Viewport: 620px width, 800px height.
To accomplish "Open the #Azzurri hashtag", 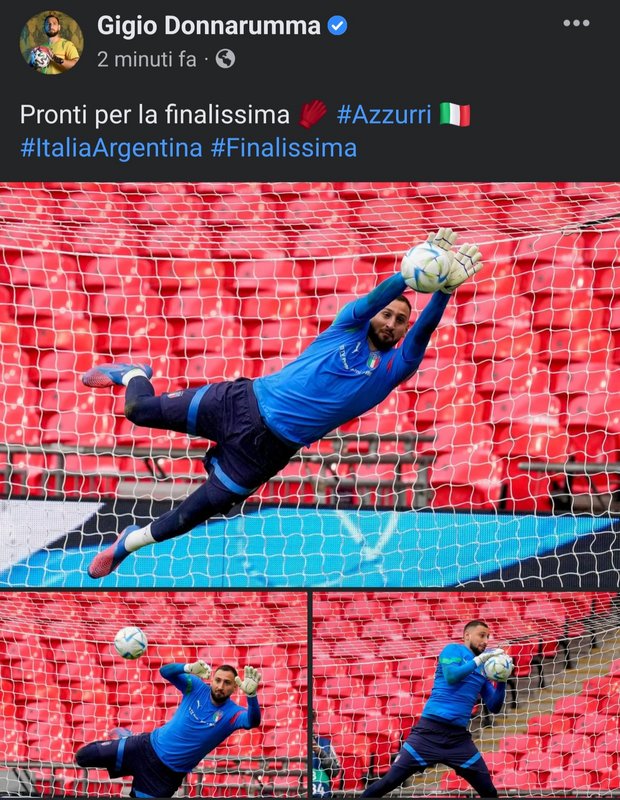I will point(384,114).
